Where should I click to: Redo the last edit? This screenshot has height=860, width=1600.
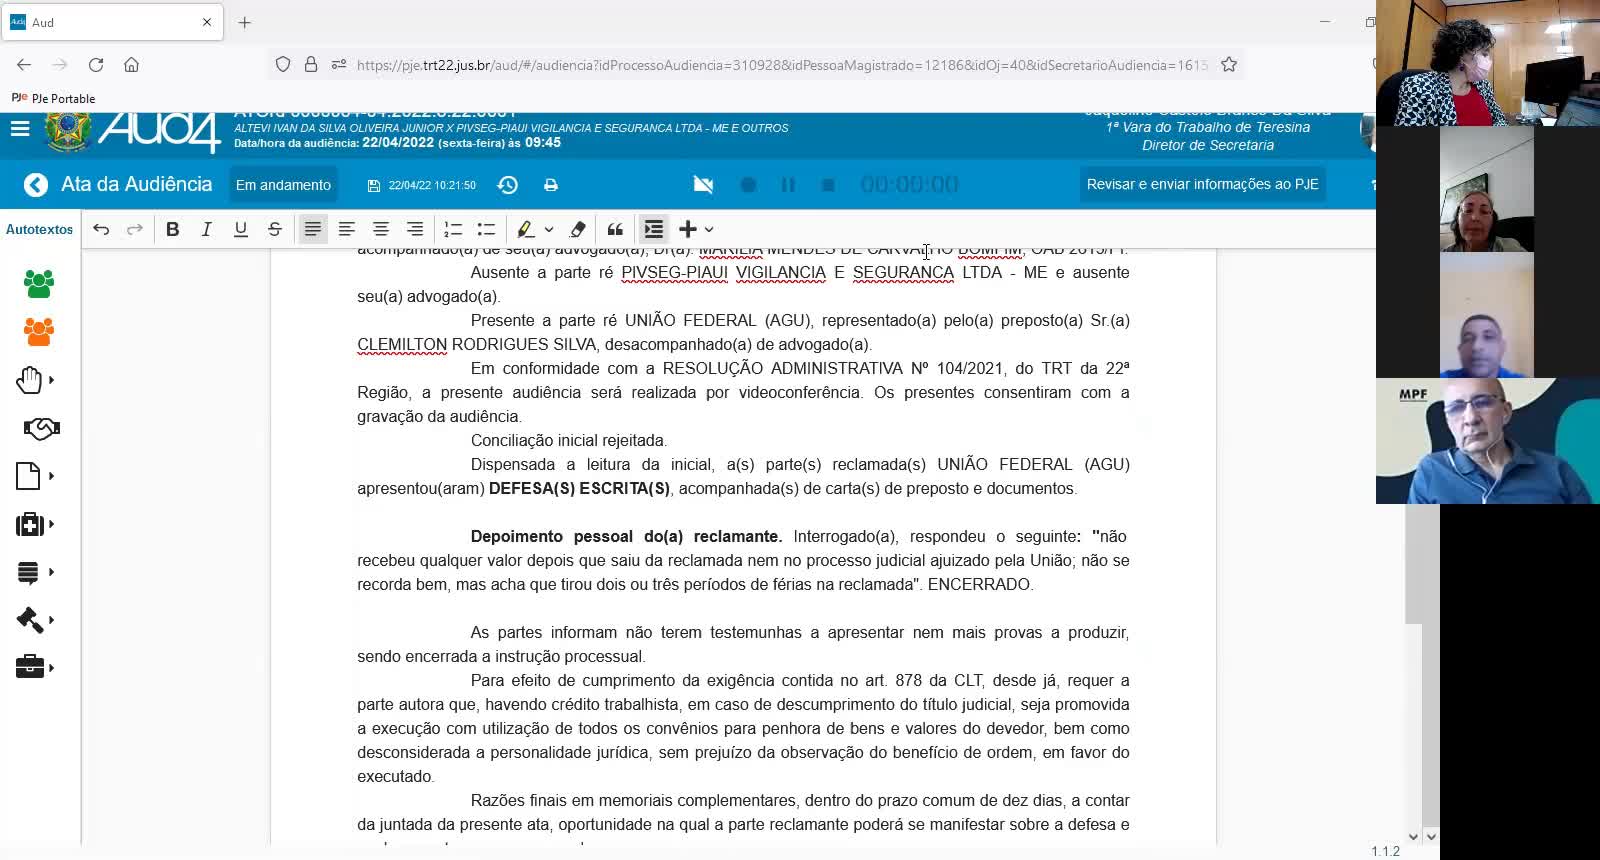point(134,230)
